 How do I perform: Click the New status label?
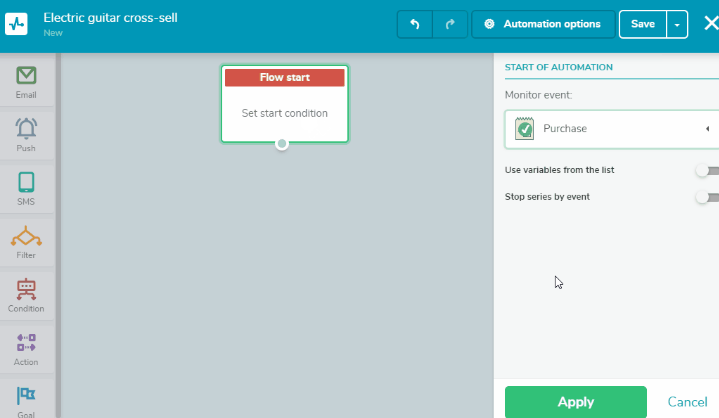[53, 33]
